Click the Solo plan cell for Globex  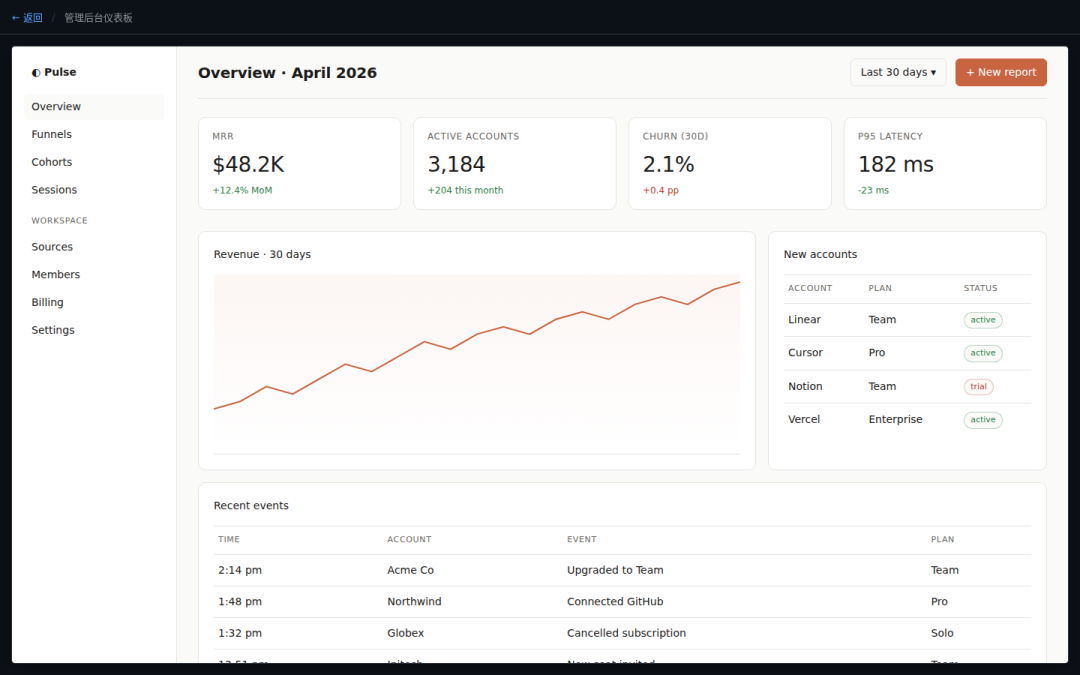coord(942,633)
